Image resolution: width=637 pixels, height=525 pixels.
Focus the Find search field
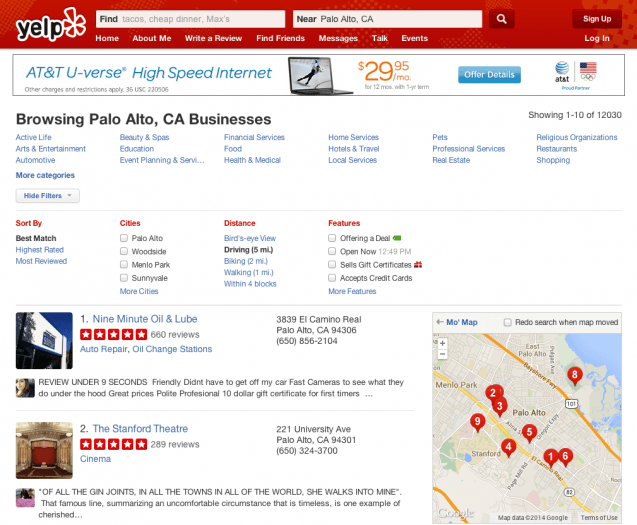coord(191,19)
